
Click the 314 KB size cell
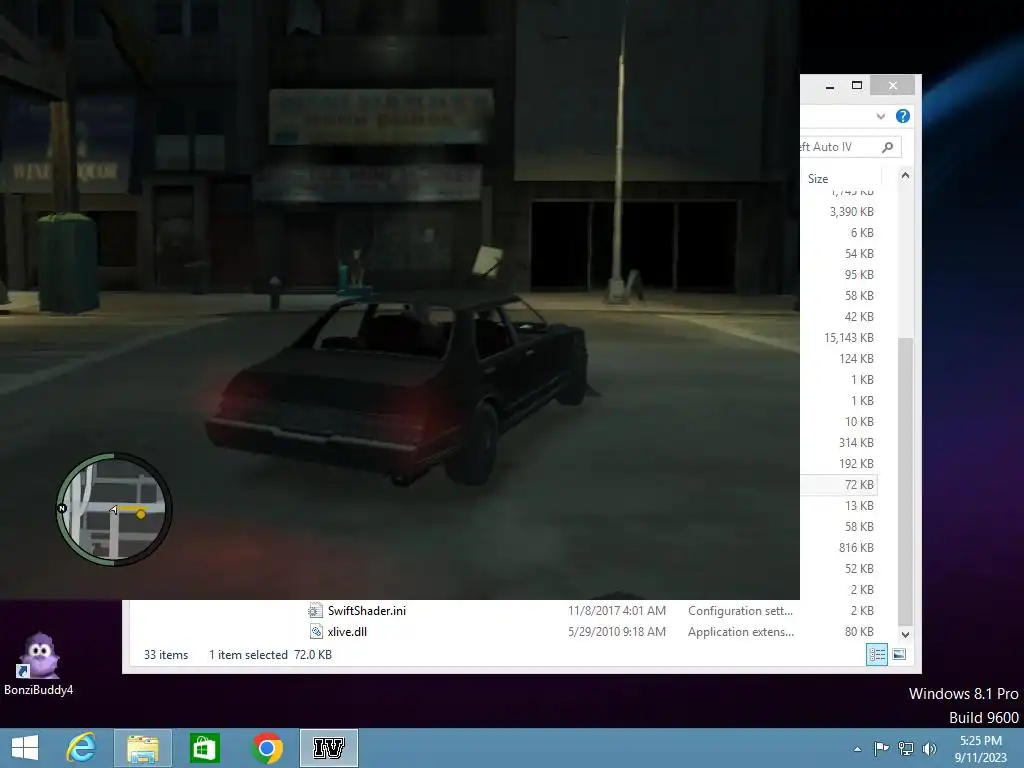[856, 443]
